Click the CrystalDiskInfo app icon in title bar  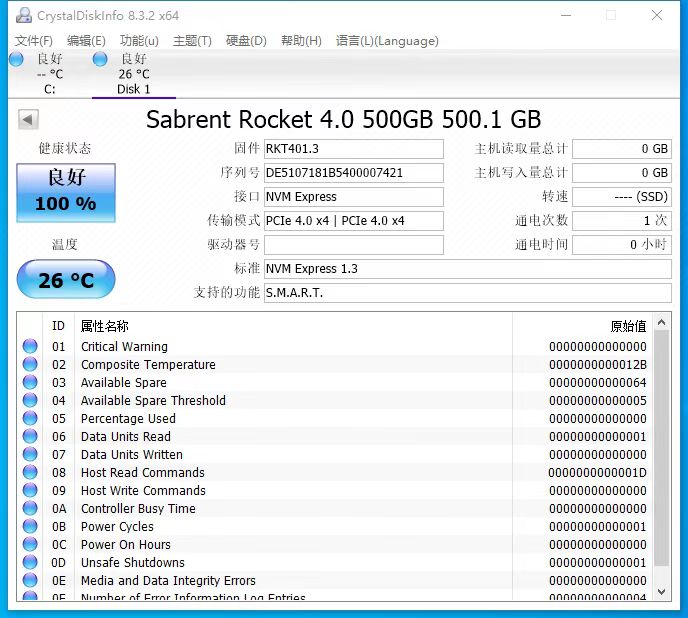(x=24, y=15)
